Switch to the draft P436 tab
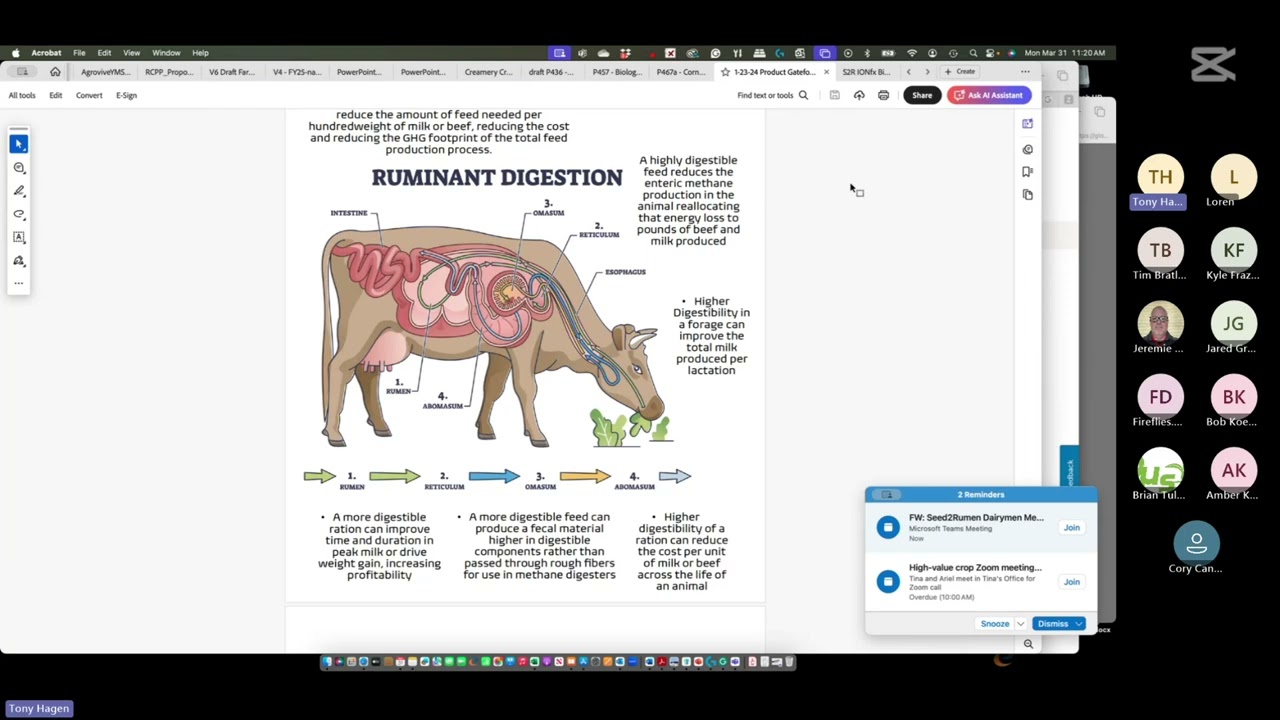 pyautogui.click(x=551, y=72)
